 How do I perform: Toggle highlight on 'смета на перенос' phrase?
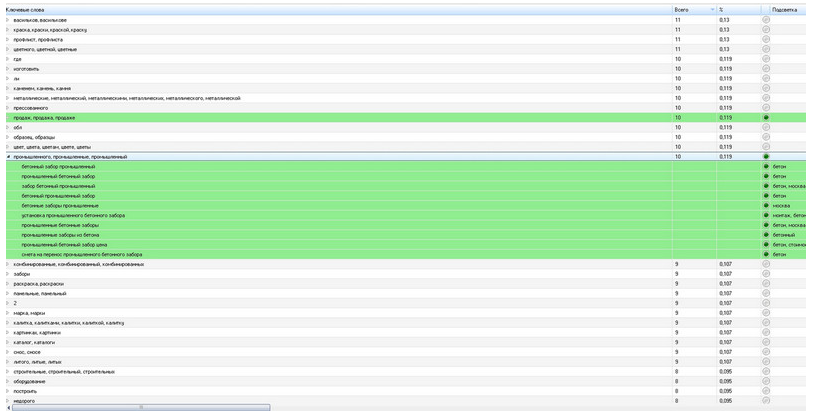pos(766,255)
